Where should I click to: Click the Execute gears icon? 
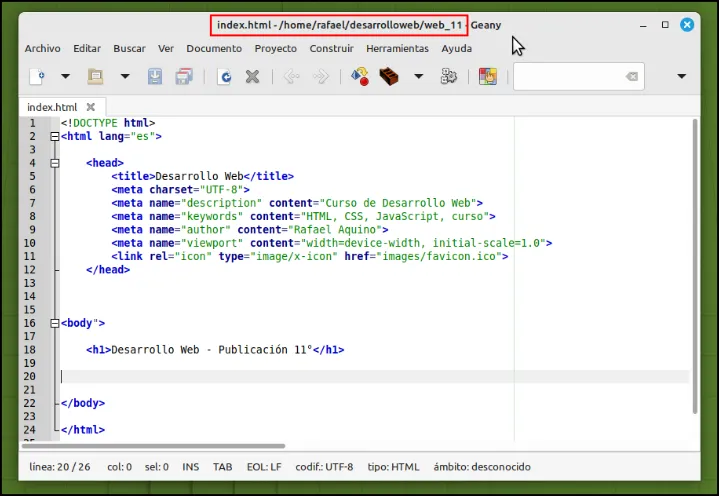tap(448, 76)
